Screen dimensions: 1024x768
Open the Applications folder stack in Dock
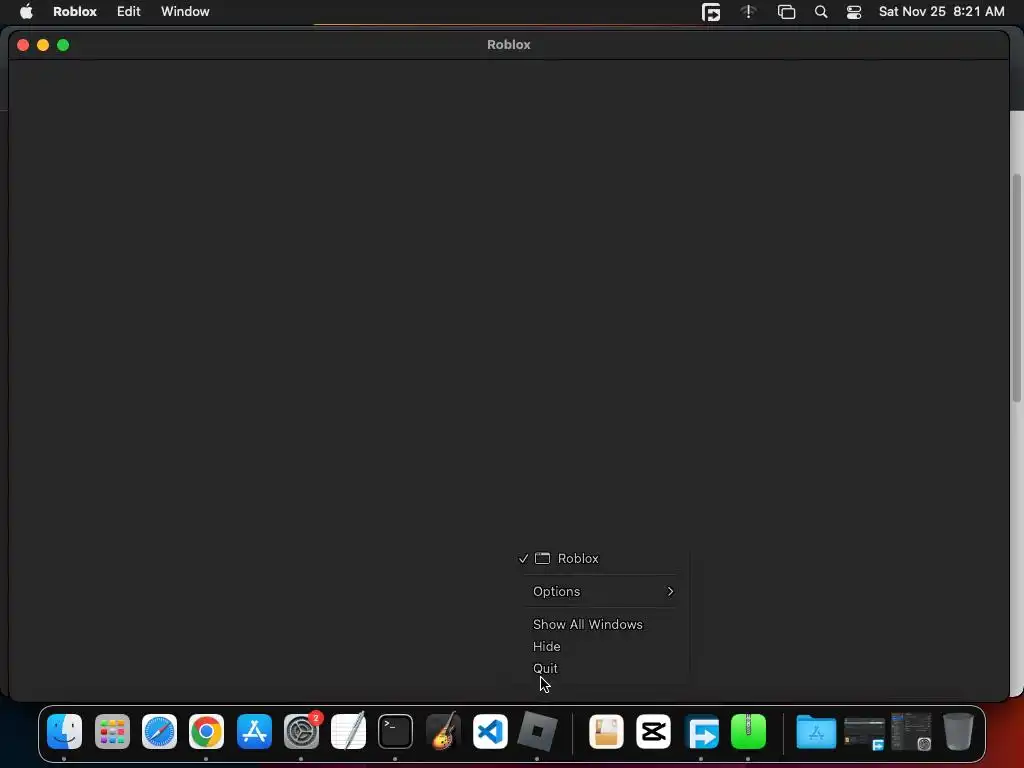[x=816, y=731]
